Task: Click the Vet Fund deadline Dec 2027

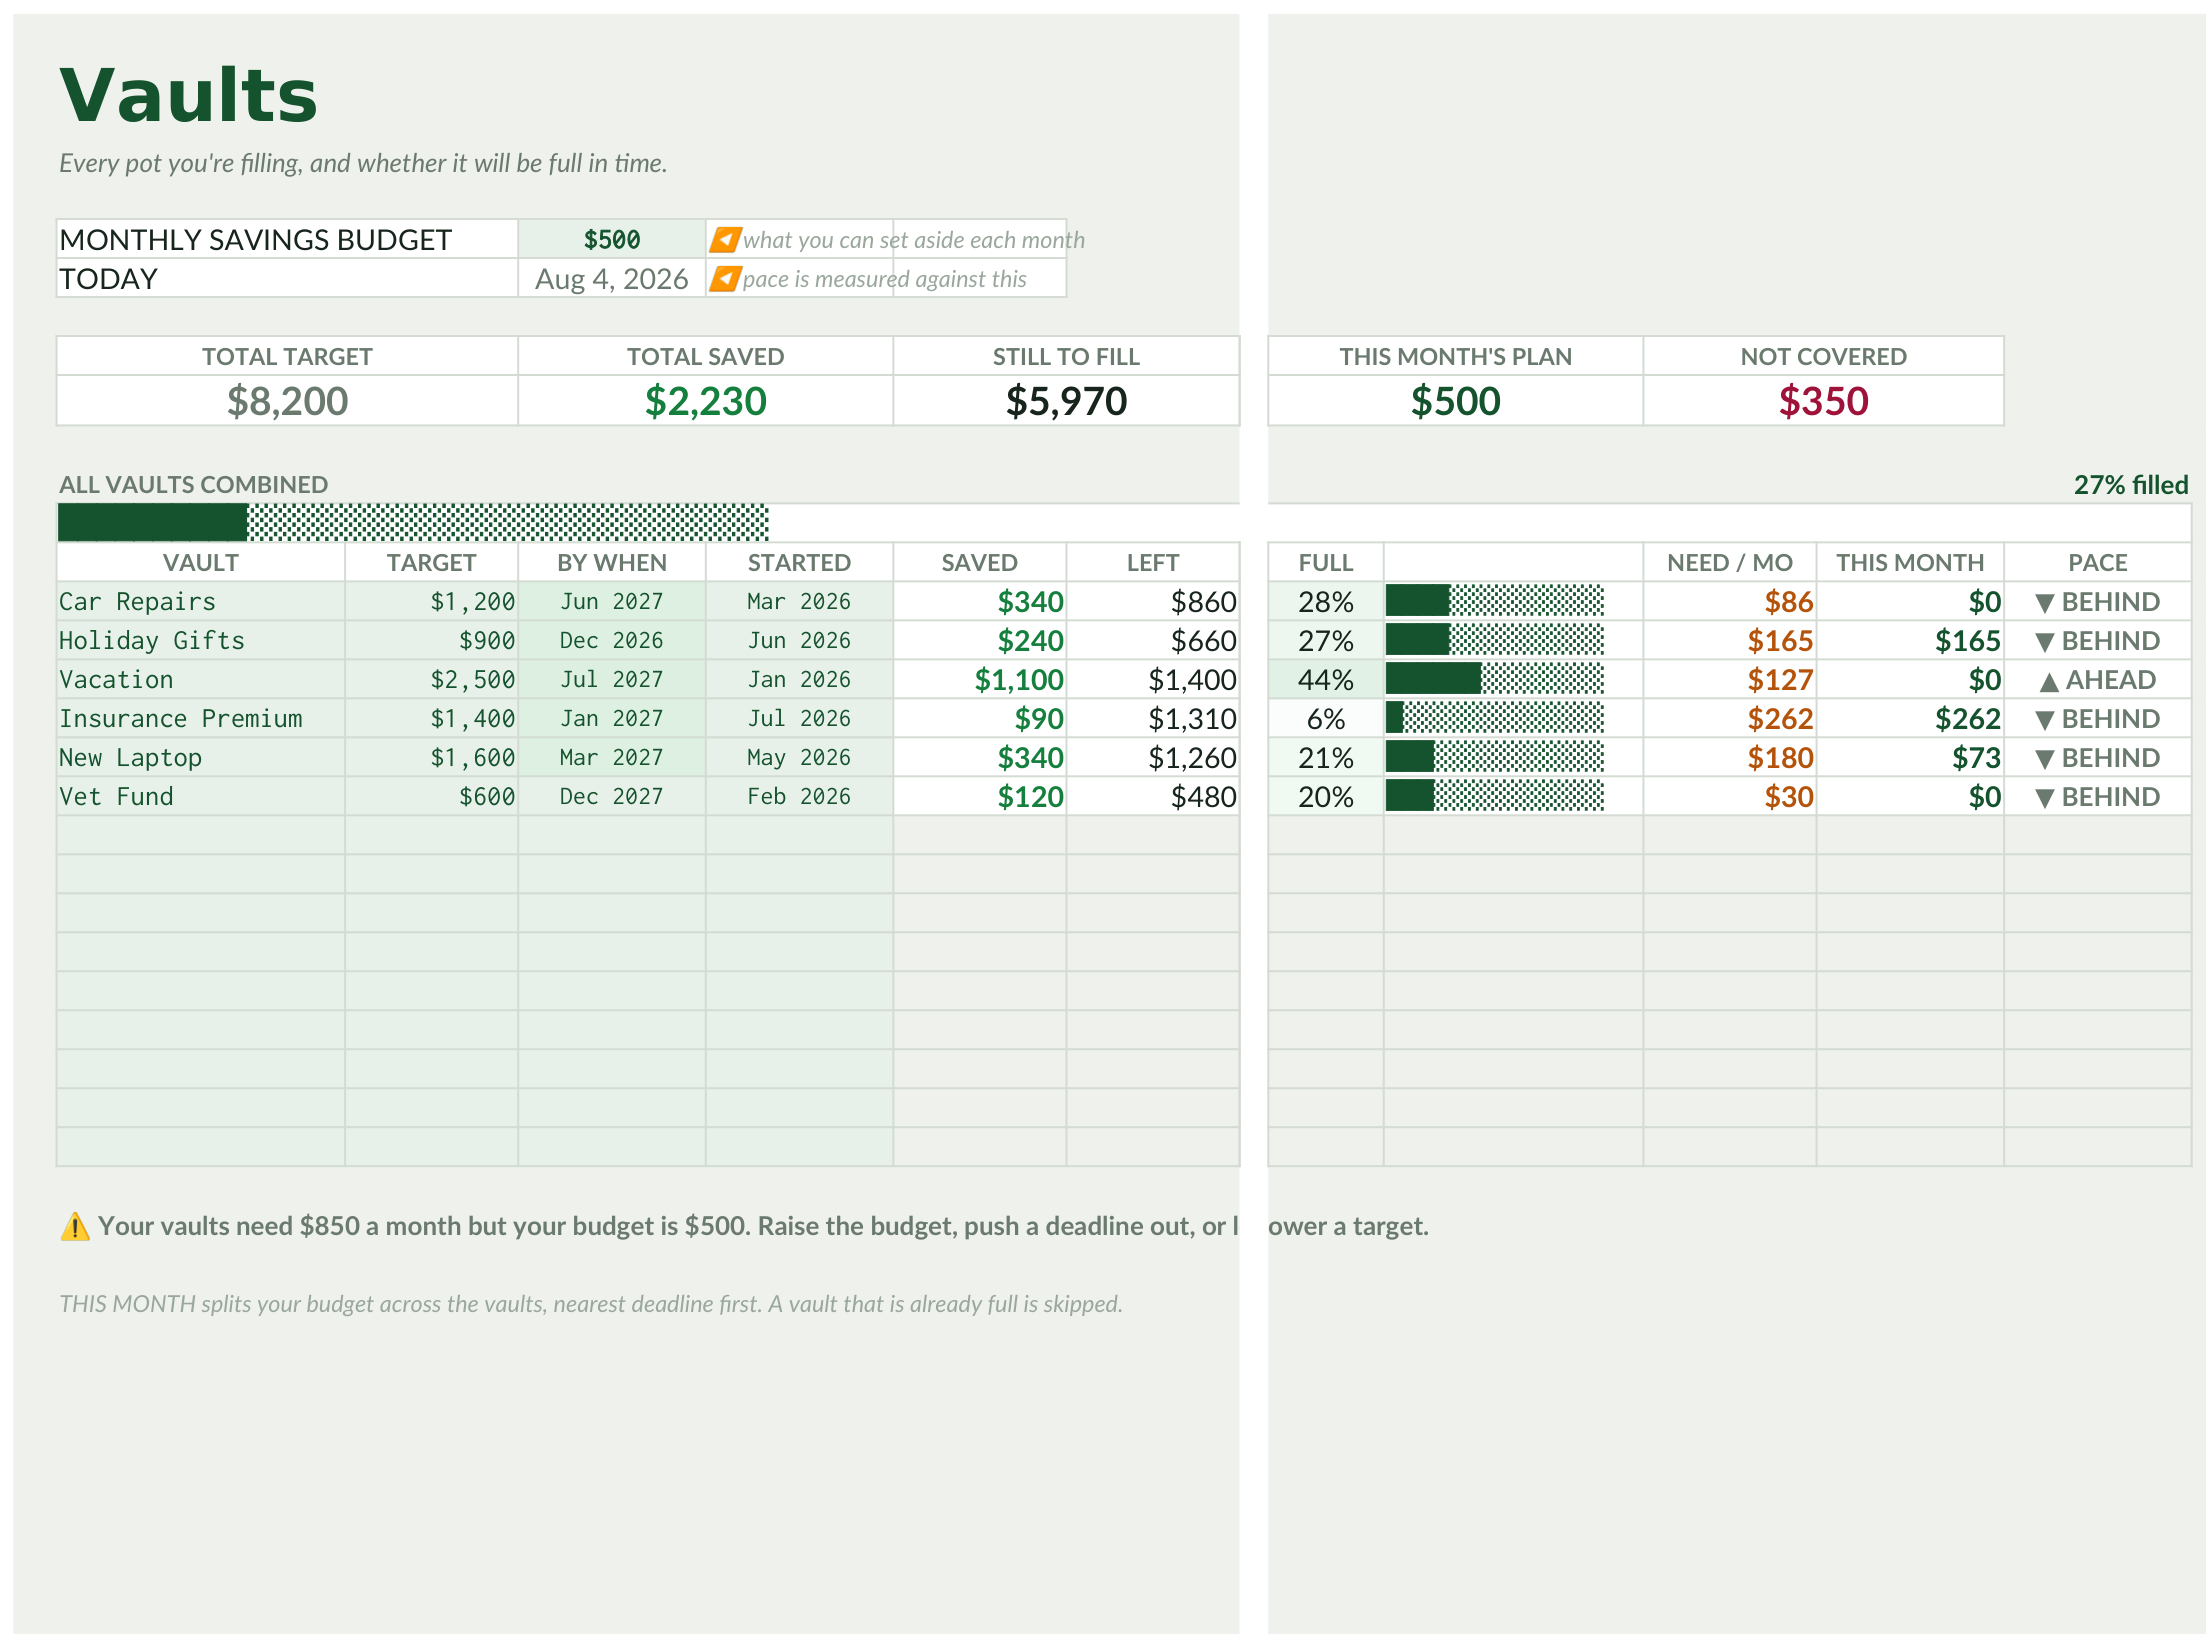Action: (611, 796)
